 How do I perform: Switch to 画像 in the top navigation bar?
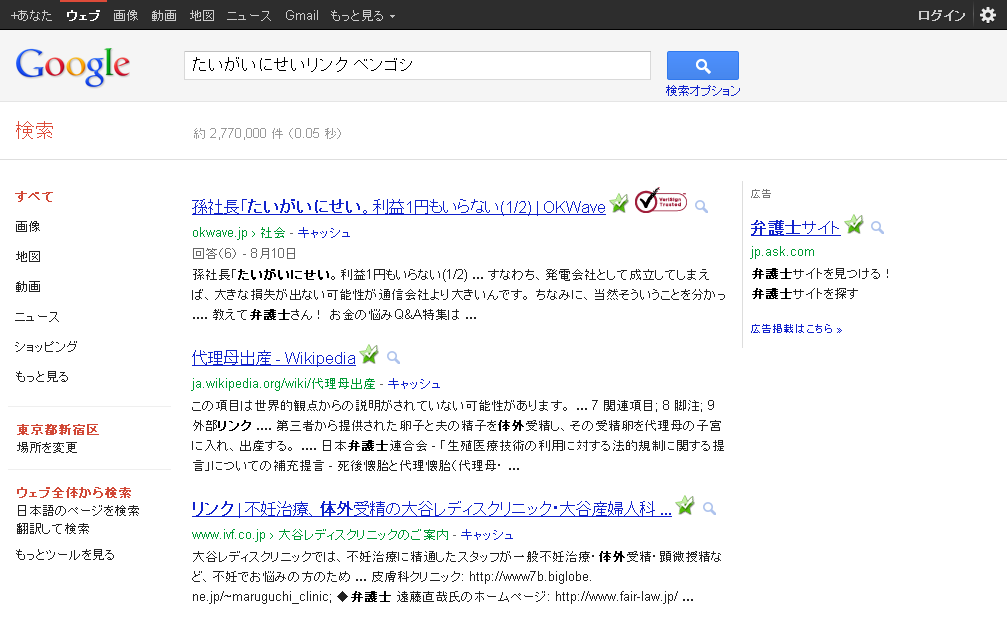point(126,16)
